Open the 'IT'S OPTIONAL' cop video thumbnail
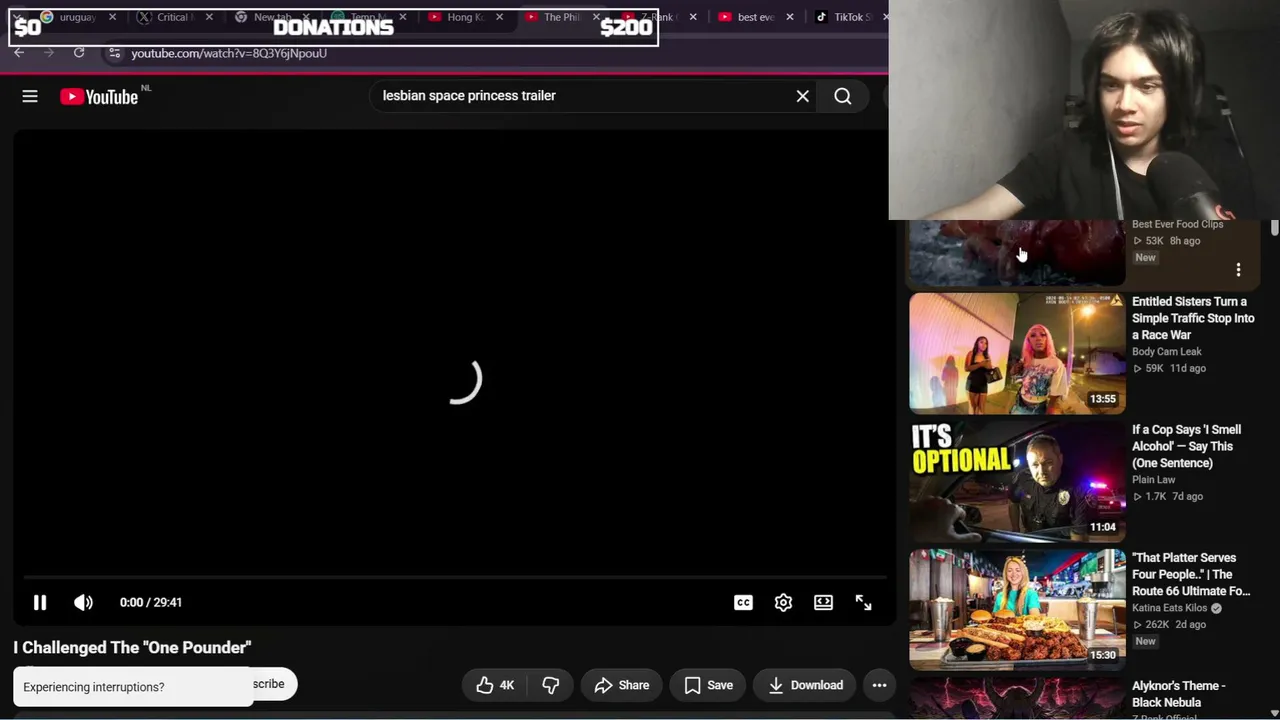The height and width of the screenshot is (720, 1280). (x=1017, y=481)
